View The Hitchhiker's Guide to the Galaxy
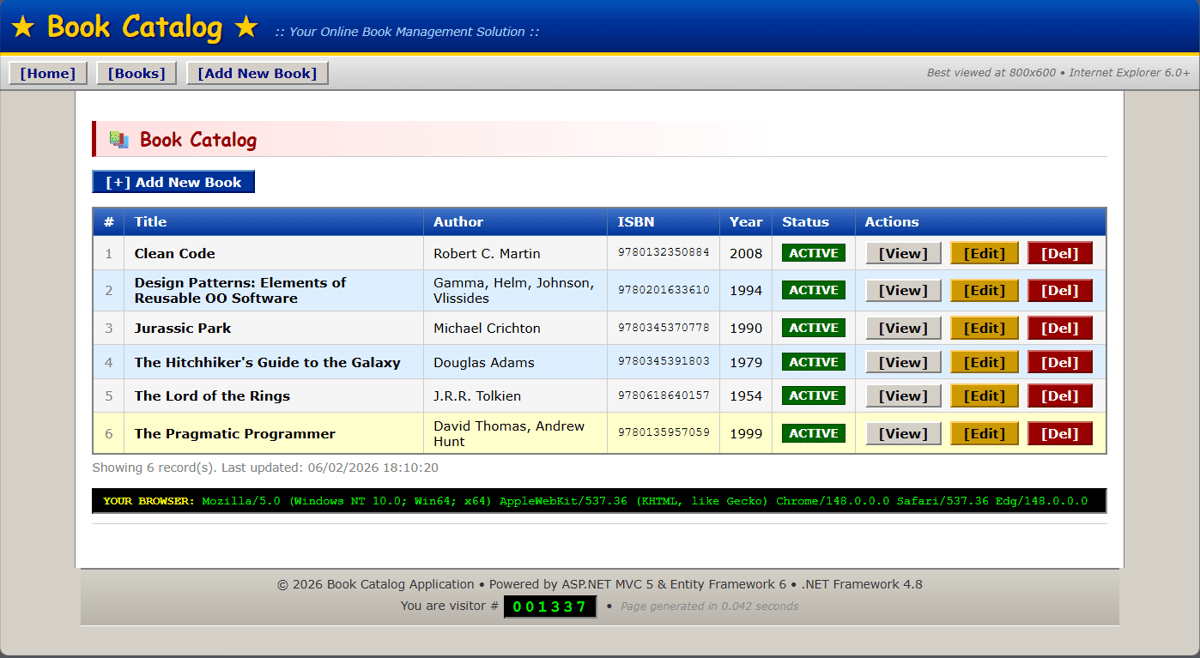This screenshot has height=658, width=1200. [x=903, y=362]
